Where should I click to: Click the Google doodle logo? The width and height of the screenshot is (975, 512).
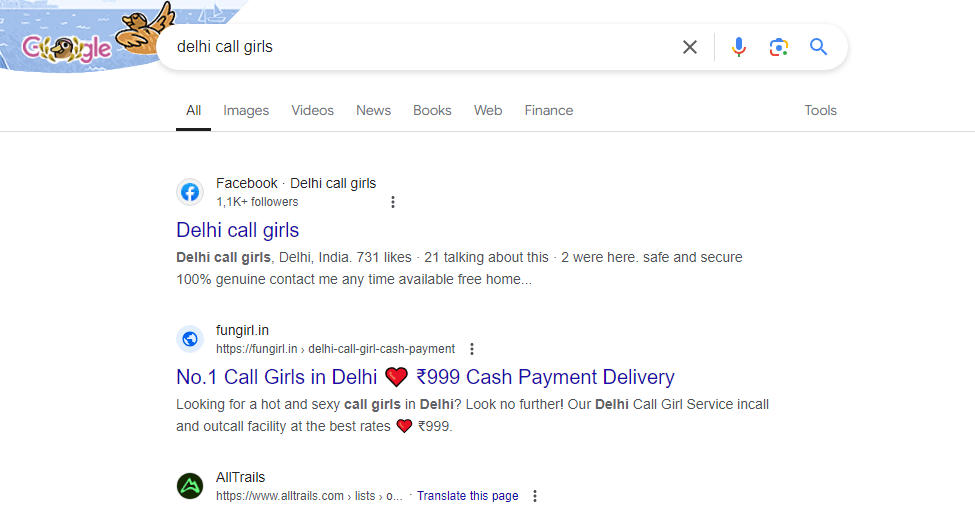coord(68,47)
